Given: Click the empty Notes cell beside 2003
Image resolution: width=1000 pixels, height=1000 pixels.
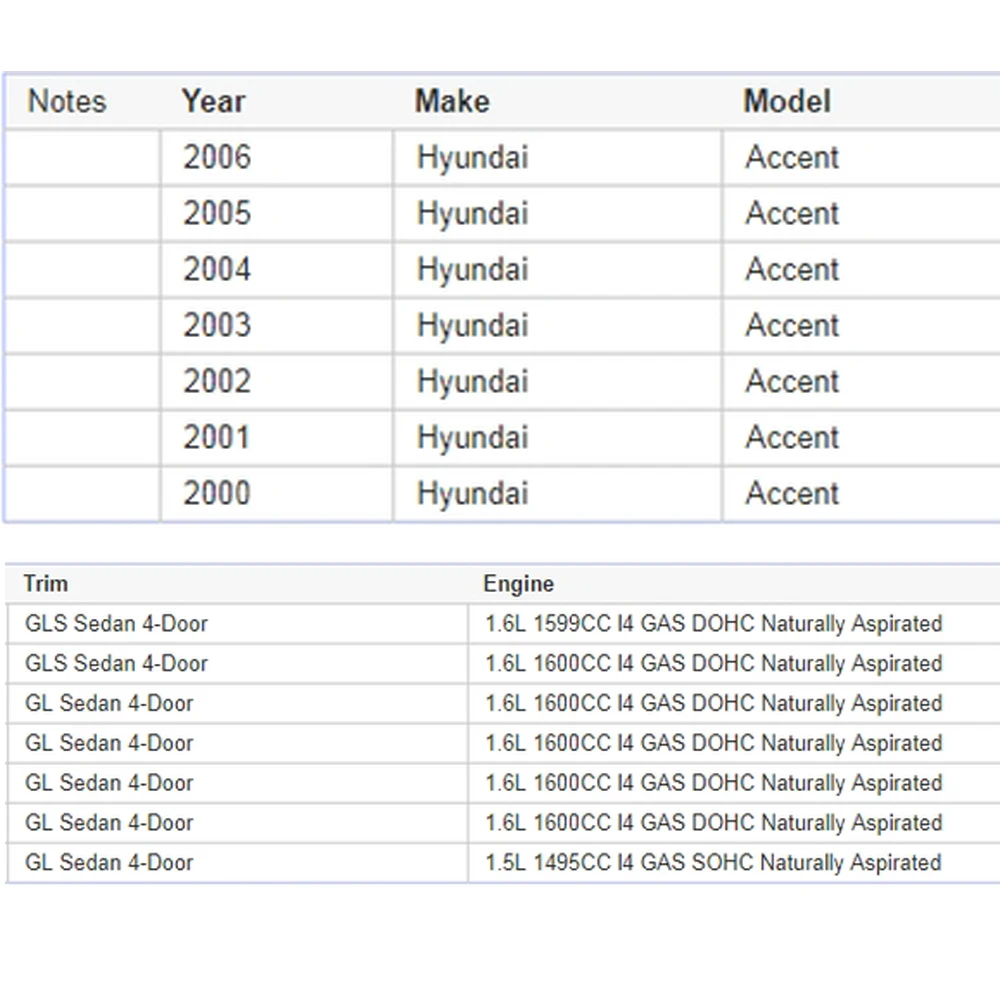Looking at the screenshot, I should 82,325.
